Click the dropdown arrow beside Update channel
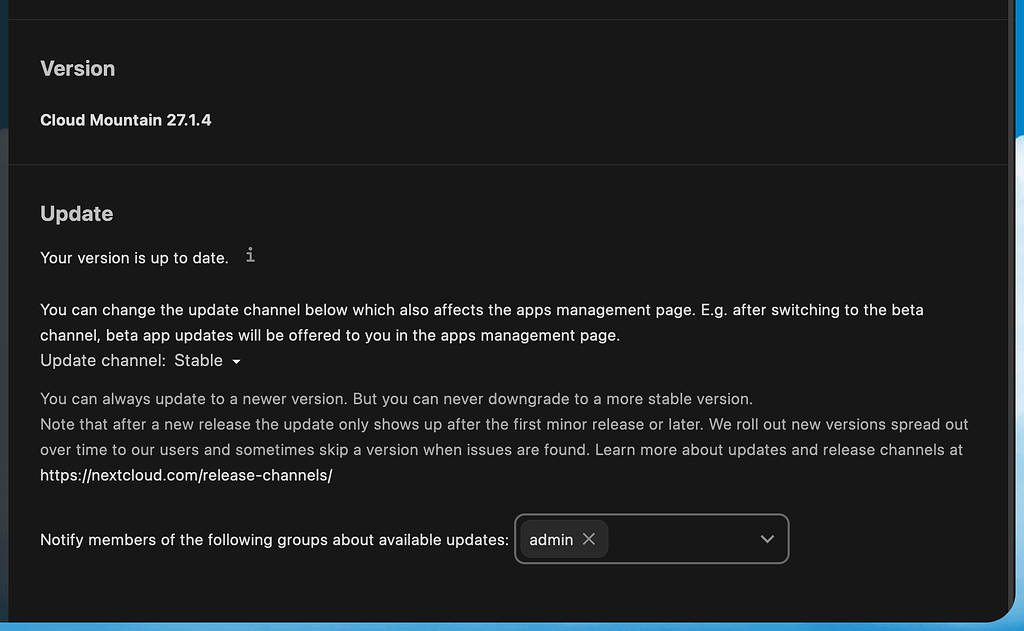The image size is (1024, 631). point(236,362)
